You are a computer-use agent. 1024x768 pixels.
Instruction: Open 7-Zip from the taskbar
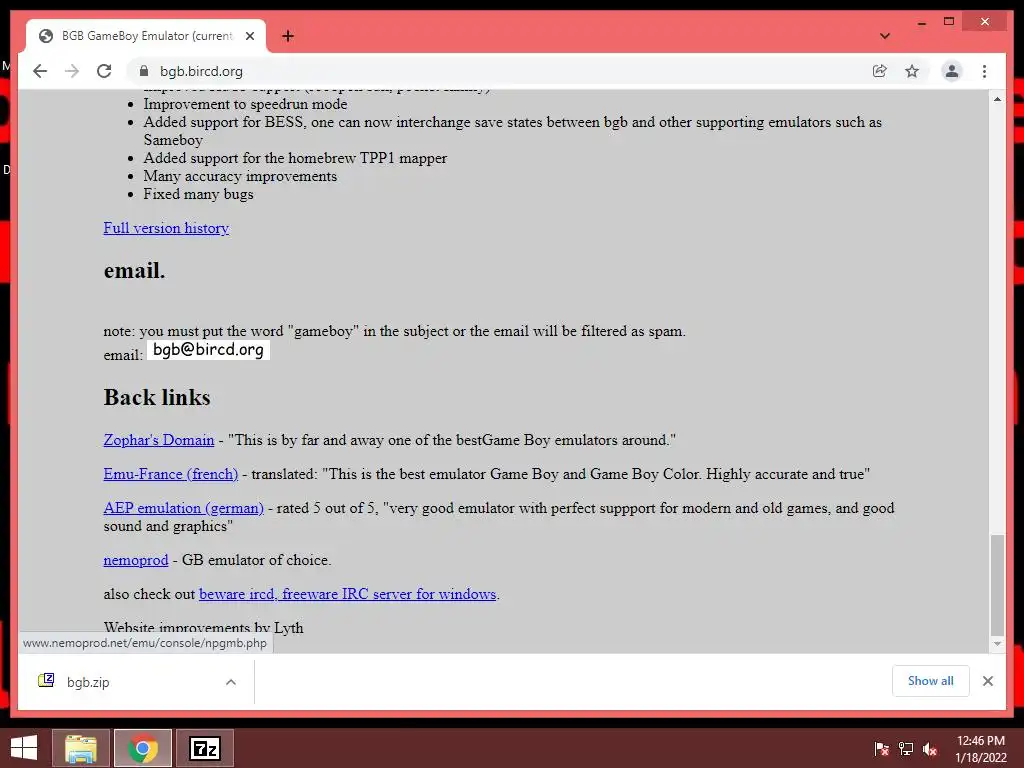[x=205, y=748]
